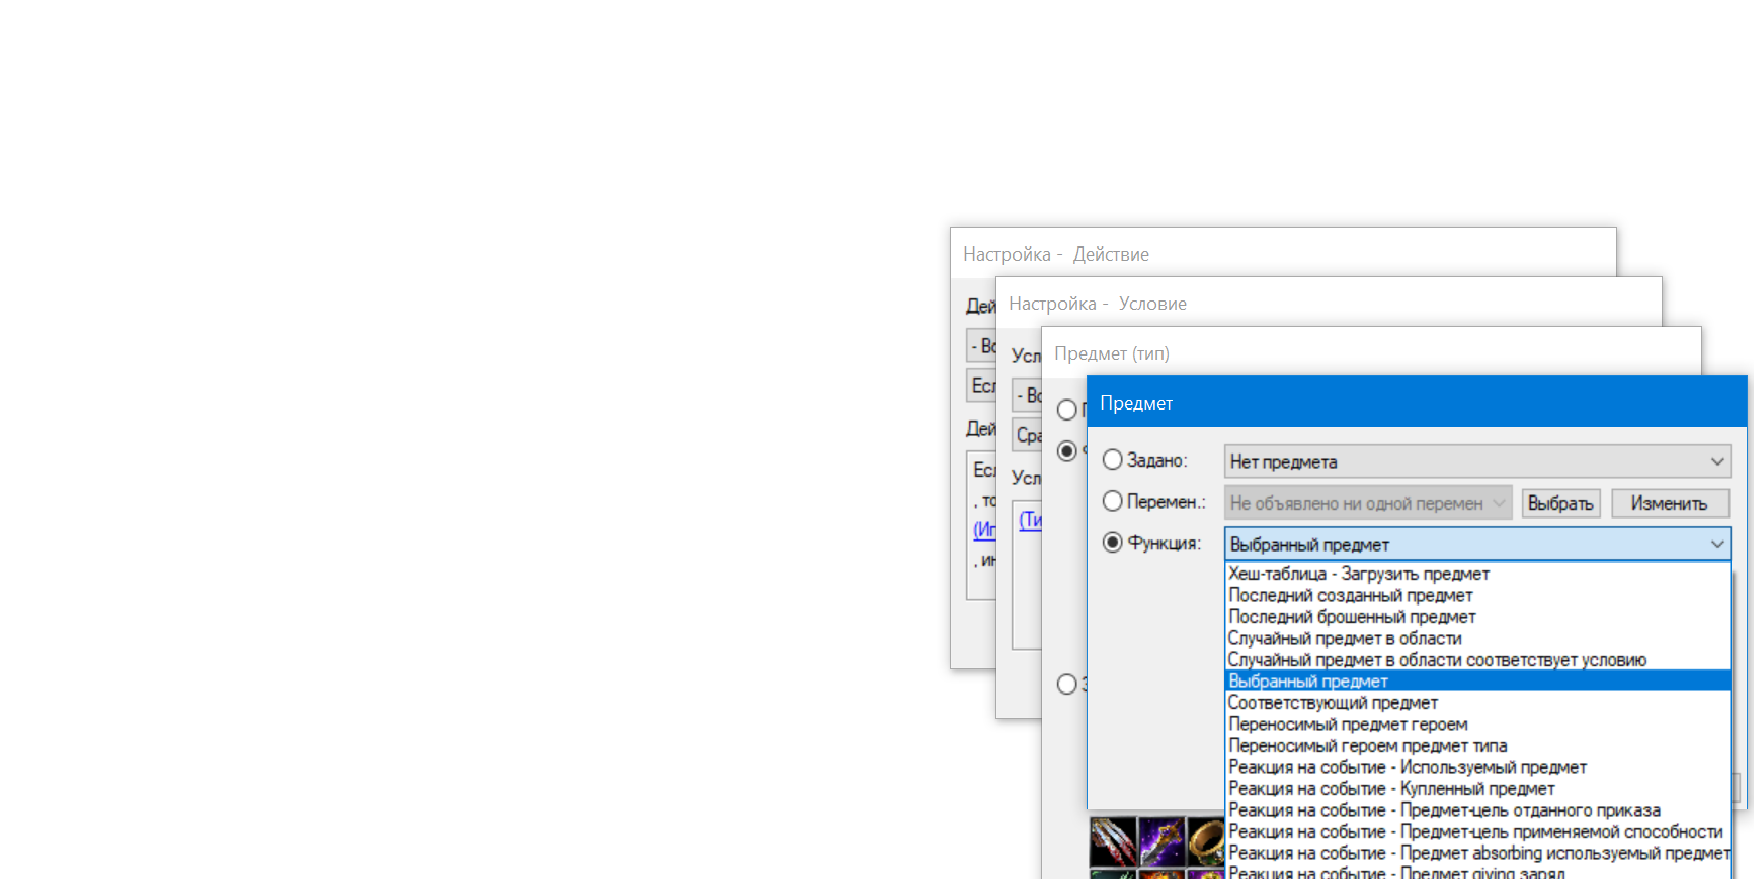Image resolution: width=1754 pixels, height=879 pixels.
Task: Choose highlighted Выбранный предмет list option
Action: coord(1478,681)
